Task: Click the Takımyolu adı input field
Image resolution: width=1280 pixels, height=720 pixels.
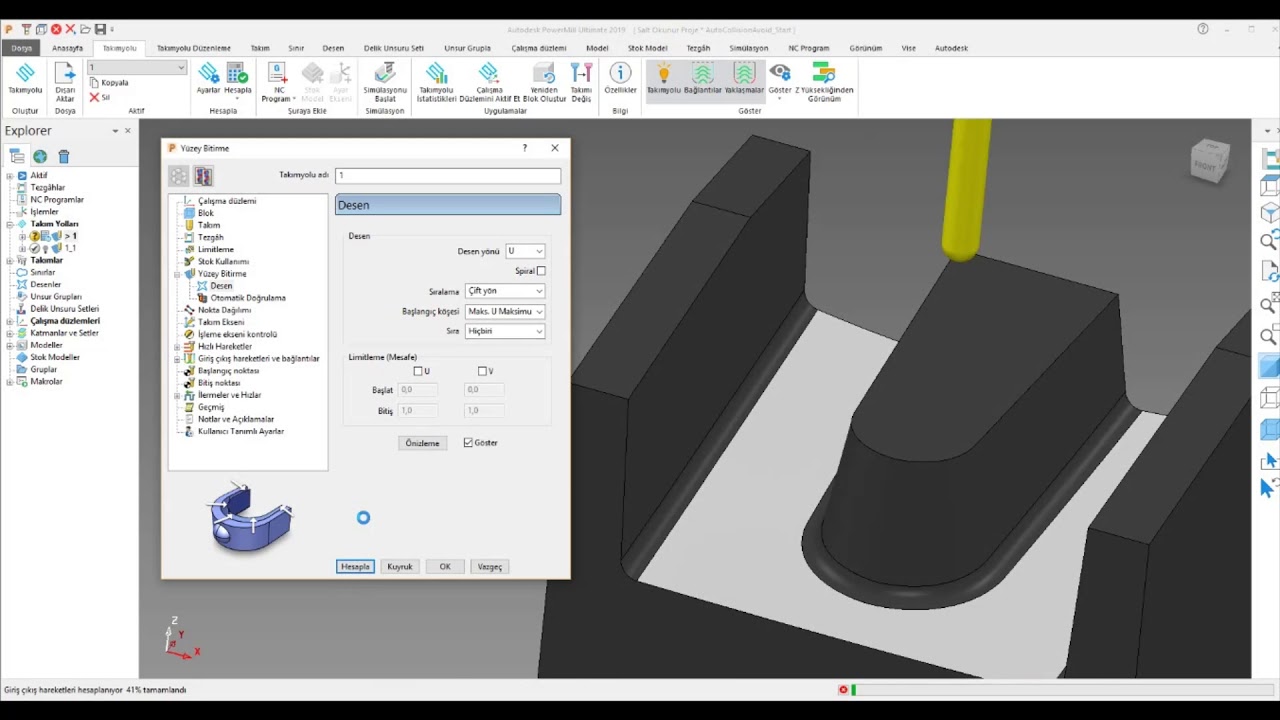Action: pyautogui.click(x=448, y=176)
